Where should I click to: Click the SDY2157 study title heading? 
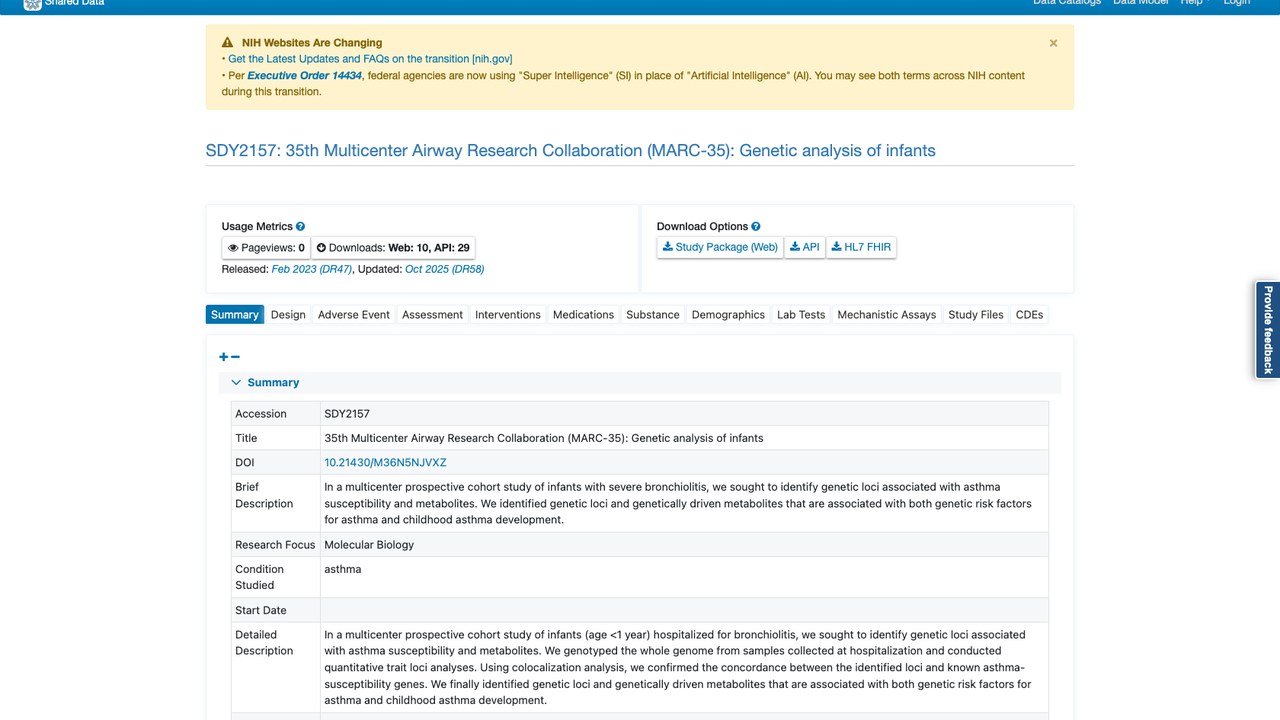(x=571, y=151)
